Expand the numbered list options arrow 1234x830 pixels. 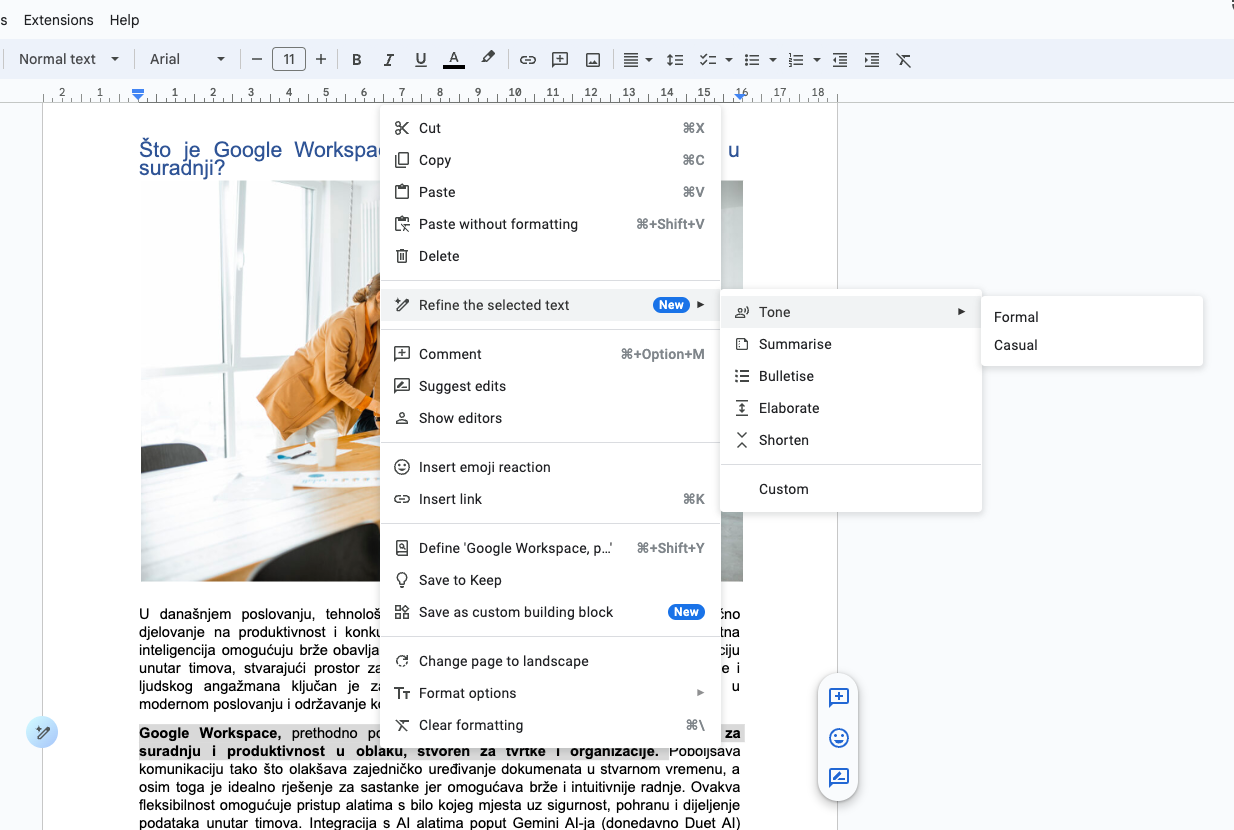817,60
